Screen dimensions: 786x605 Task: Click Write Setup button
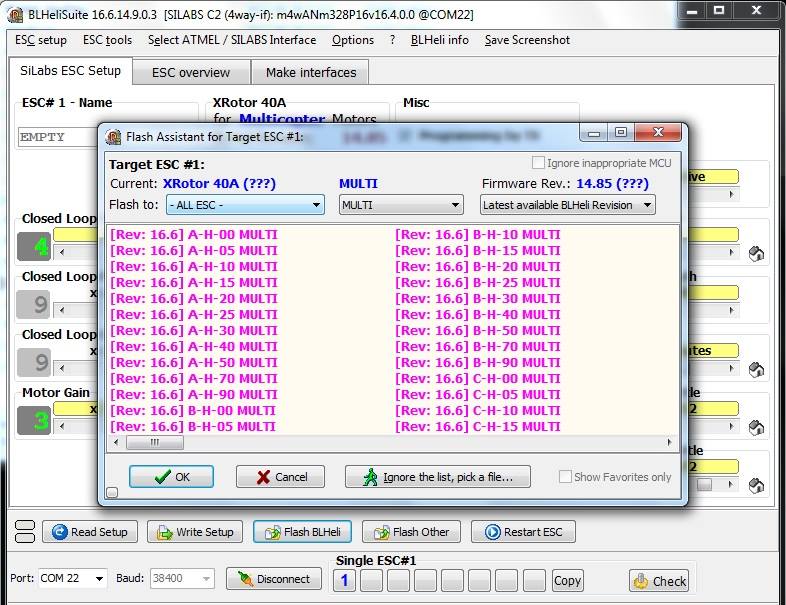pos(195,532)
